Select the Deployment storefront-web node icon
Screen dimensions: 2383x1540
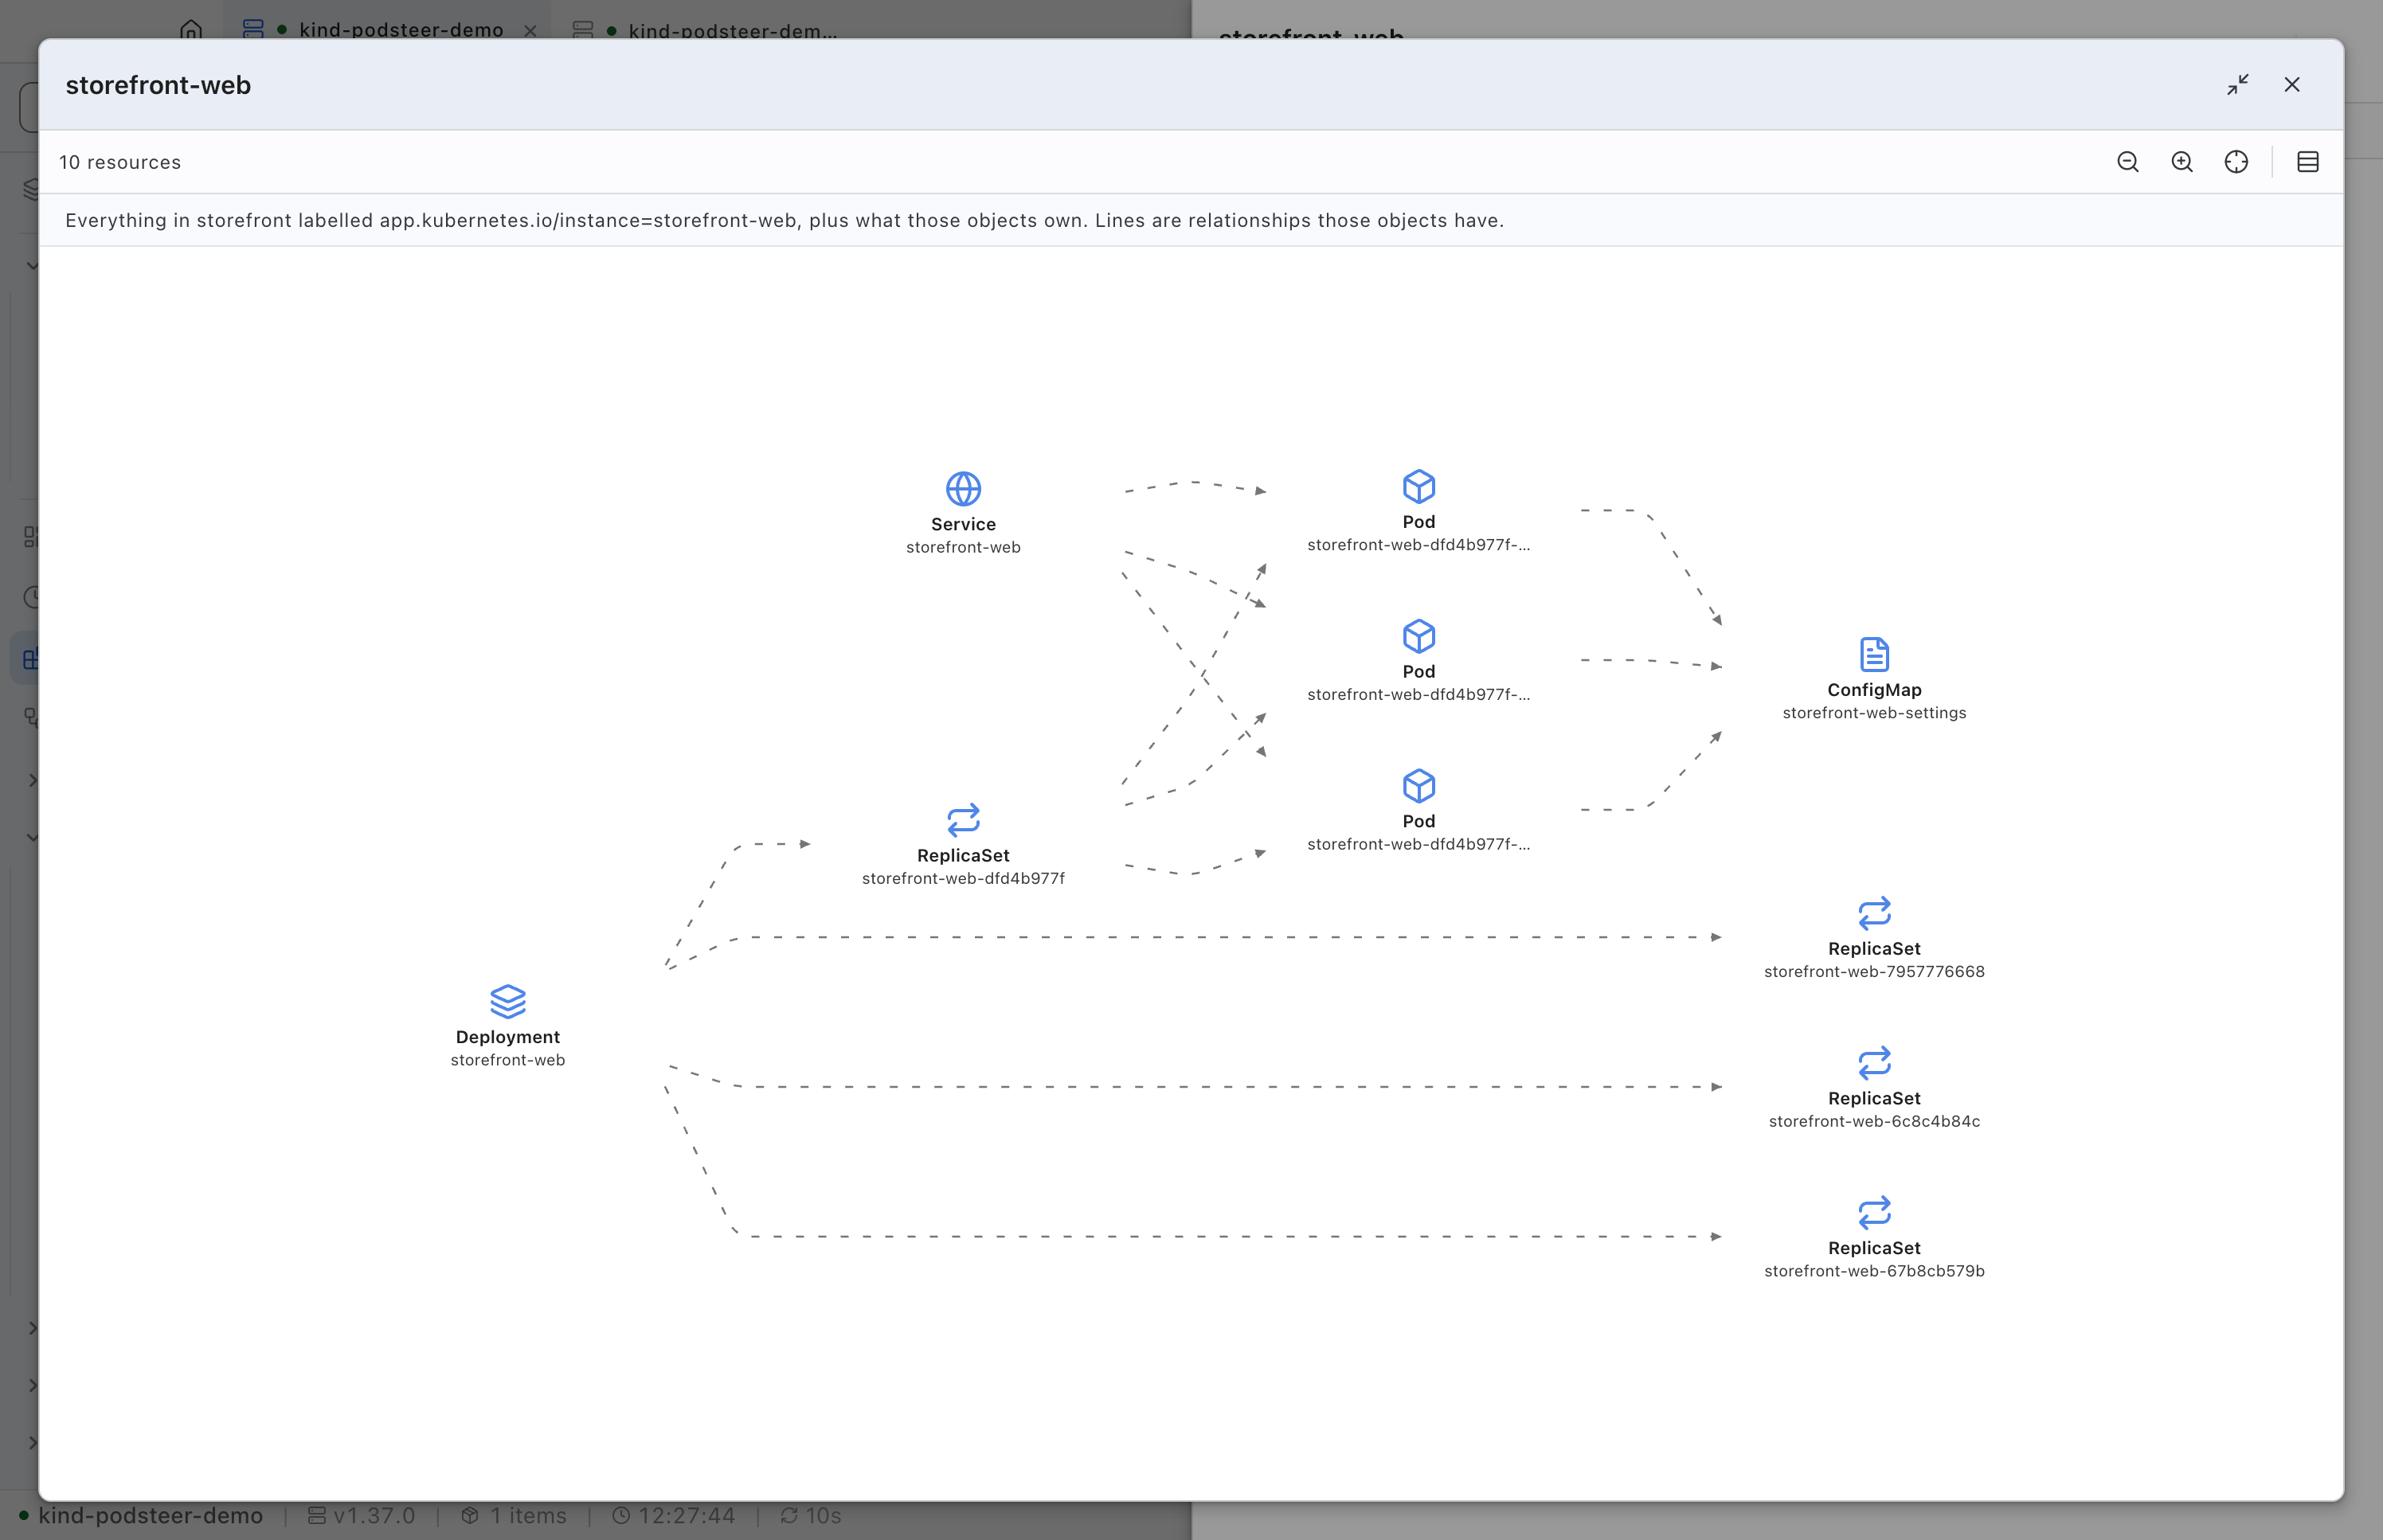click(x=508, y=1001)
